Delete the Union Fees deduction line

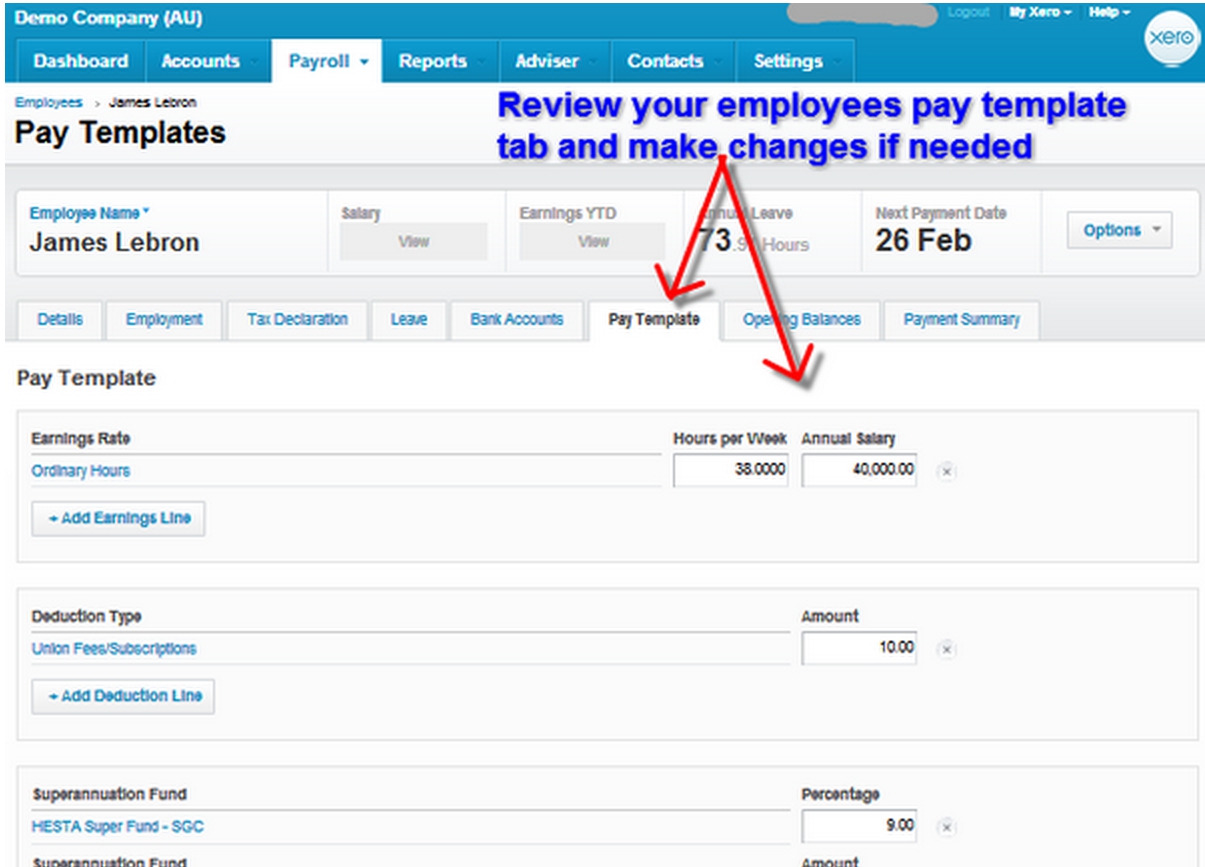click(946, 649)
